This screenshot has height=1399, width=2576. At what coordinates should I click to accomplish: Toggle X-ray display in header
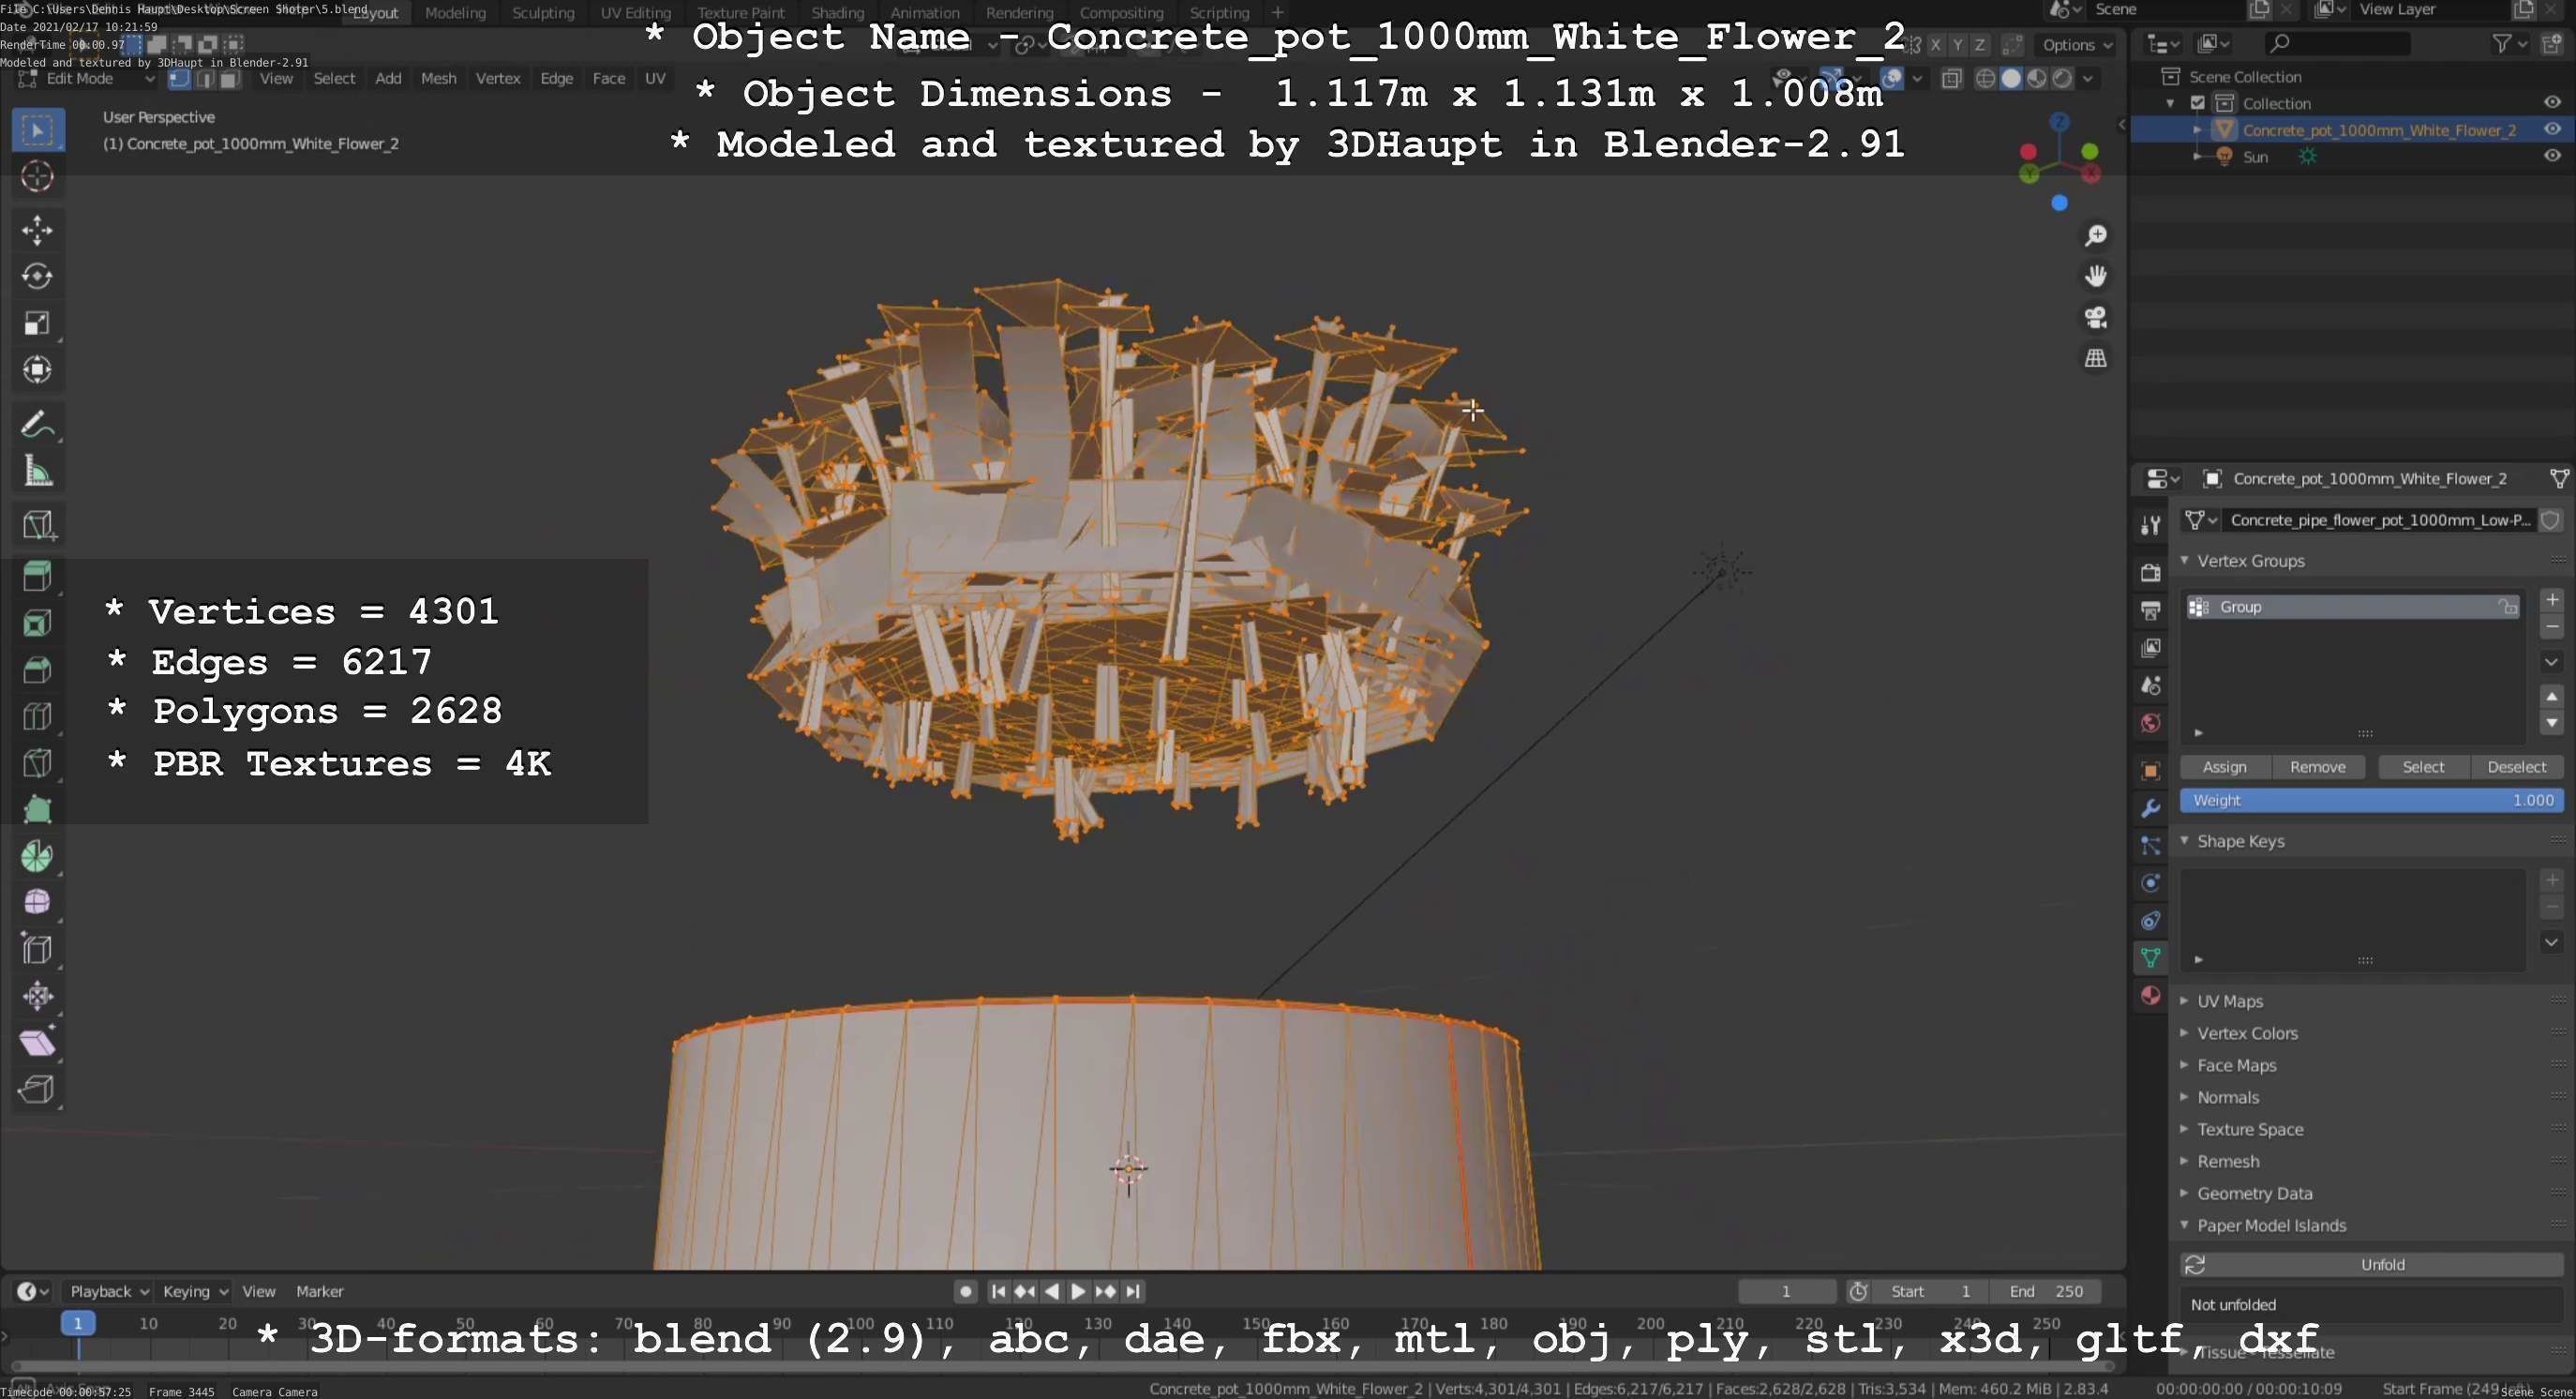tap(1951, 79)
